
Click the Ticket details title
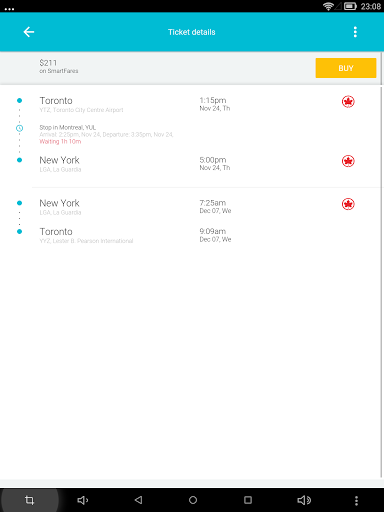pyautogui.click(x=192, y=32)
